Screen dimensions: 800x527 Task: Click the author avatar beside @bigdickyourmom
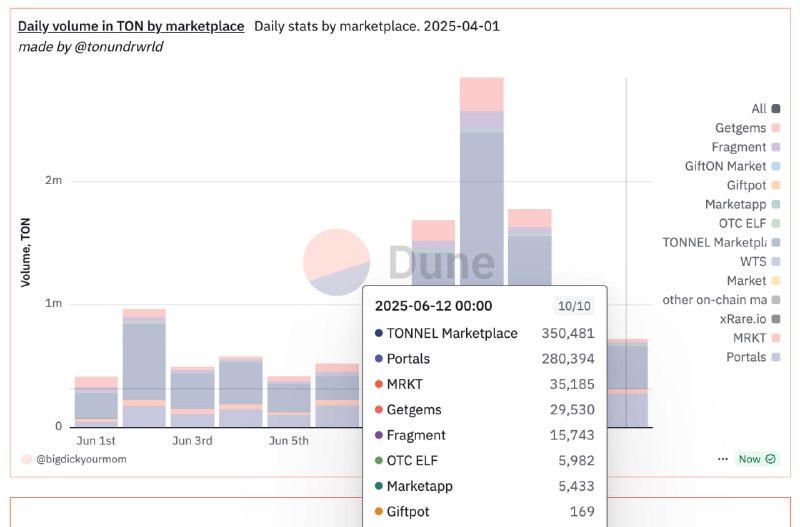tap(27, 459)
